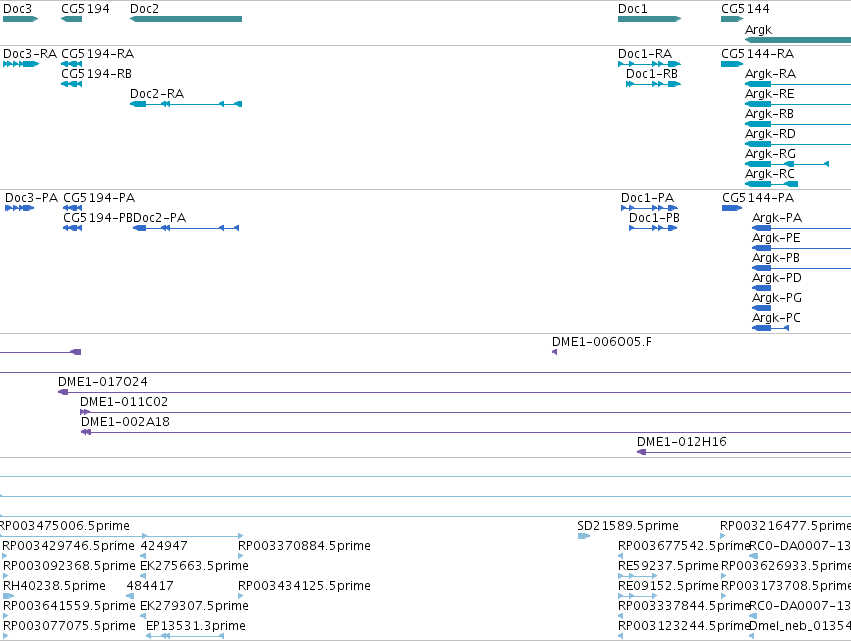Select the Argk-RG transcript glyph

point(787,164)
